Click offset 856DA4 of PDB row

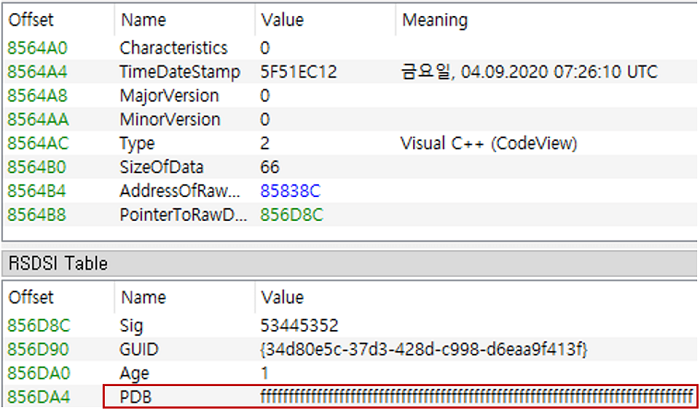click(x=39, y=397)
